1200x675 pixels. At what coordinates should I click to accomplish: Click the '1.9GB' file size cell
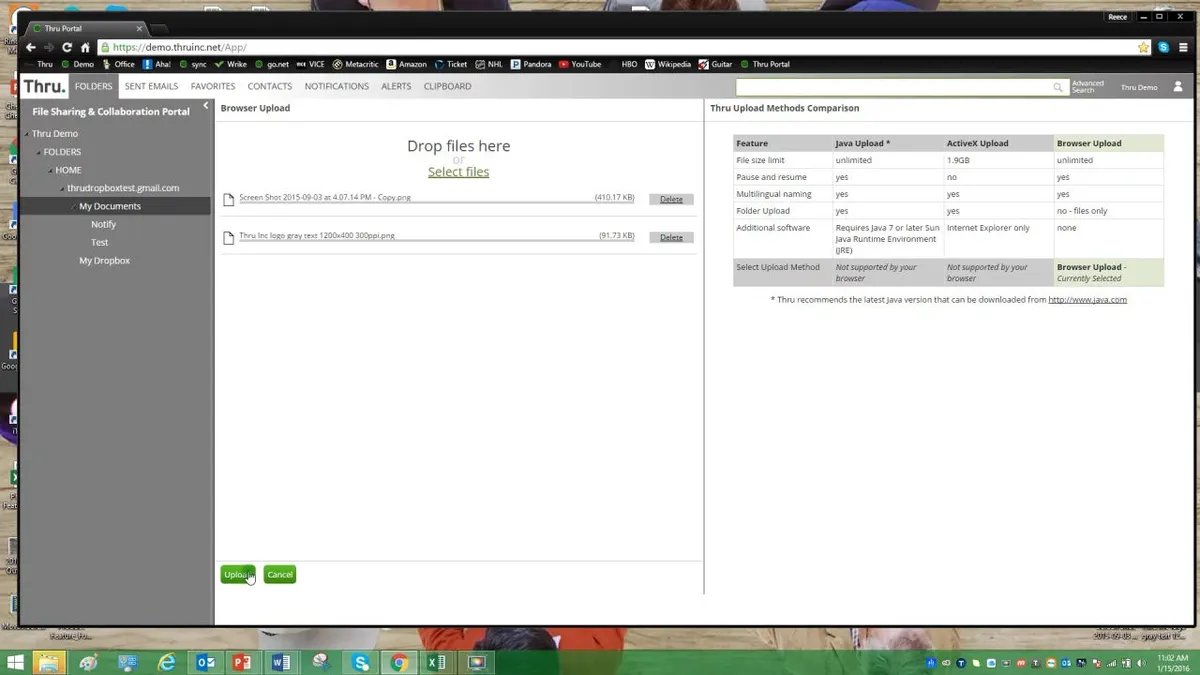[x=998, y=160]
